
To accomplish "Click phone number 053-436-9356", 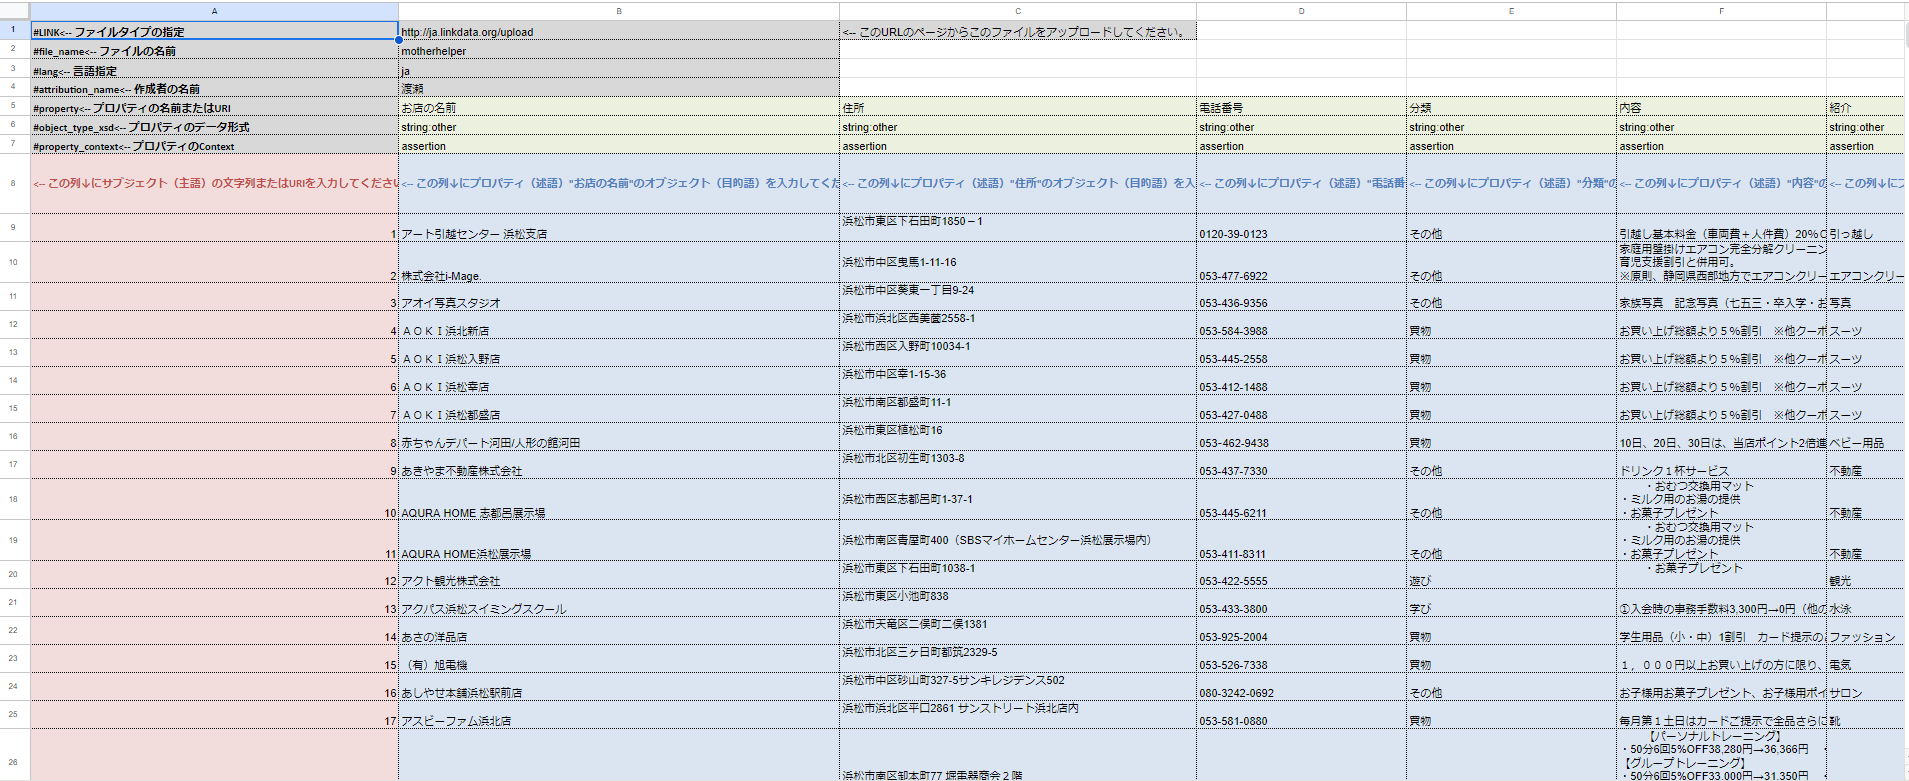I will [1301, 297].
